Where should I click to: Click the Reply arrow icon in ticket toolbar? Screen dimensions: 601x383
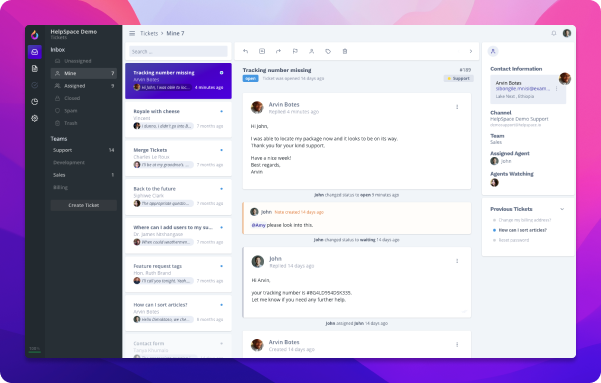(246, 51)
